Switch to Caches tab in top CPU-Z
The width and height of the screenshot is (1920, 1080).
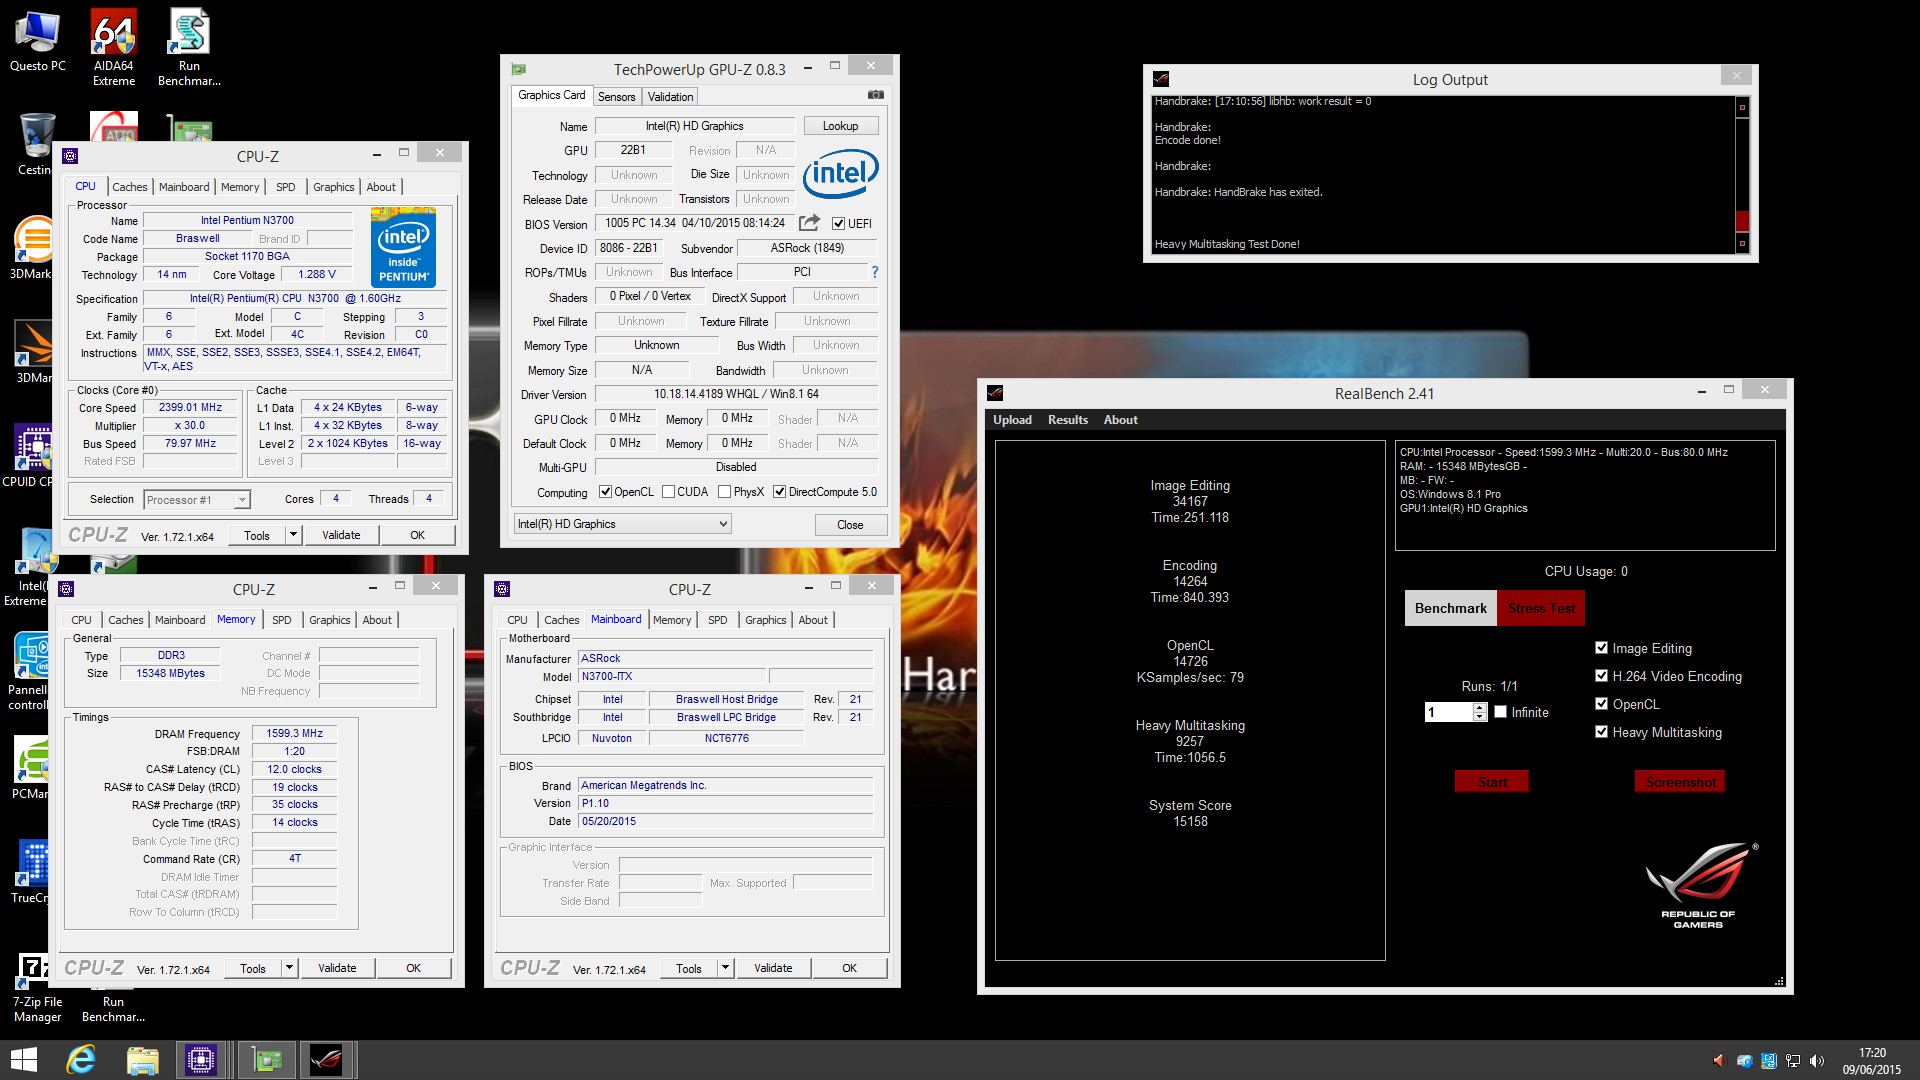click(x=129, y=187)
